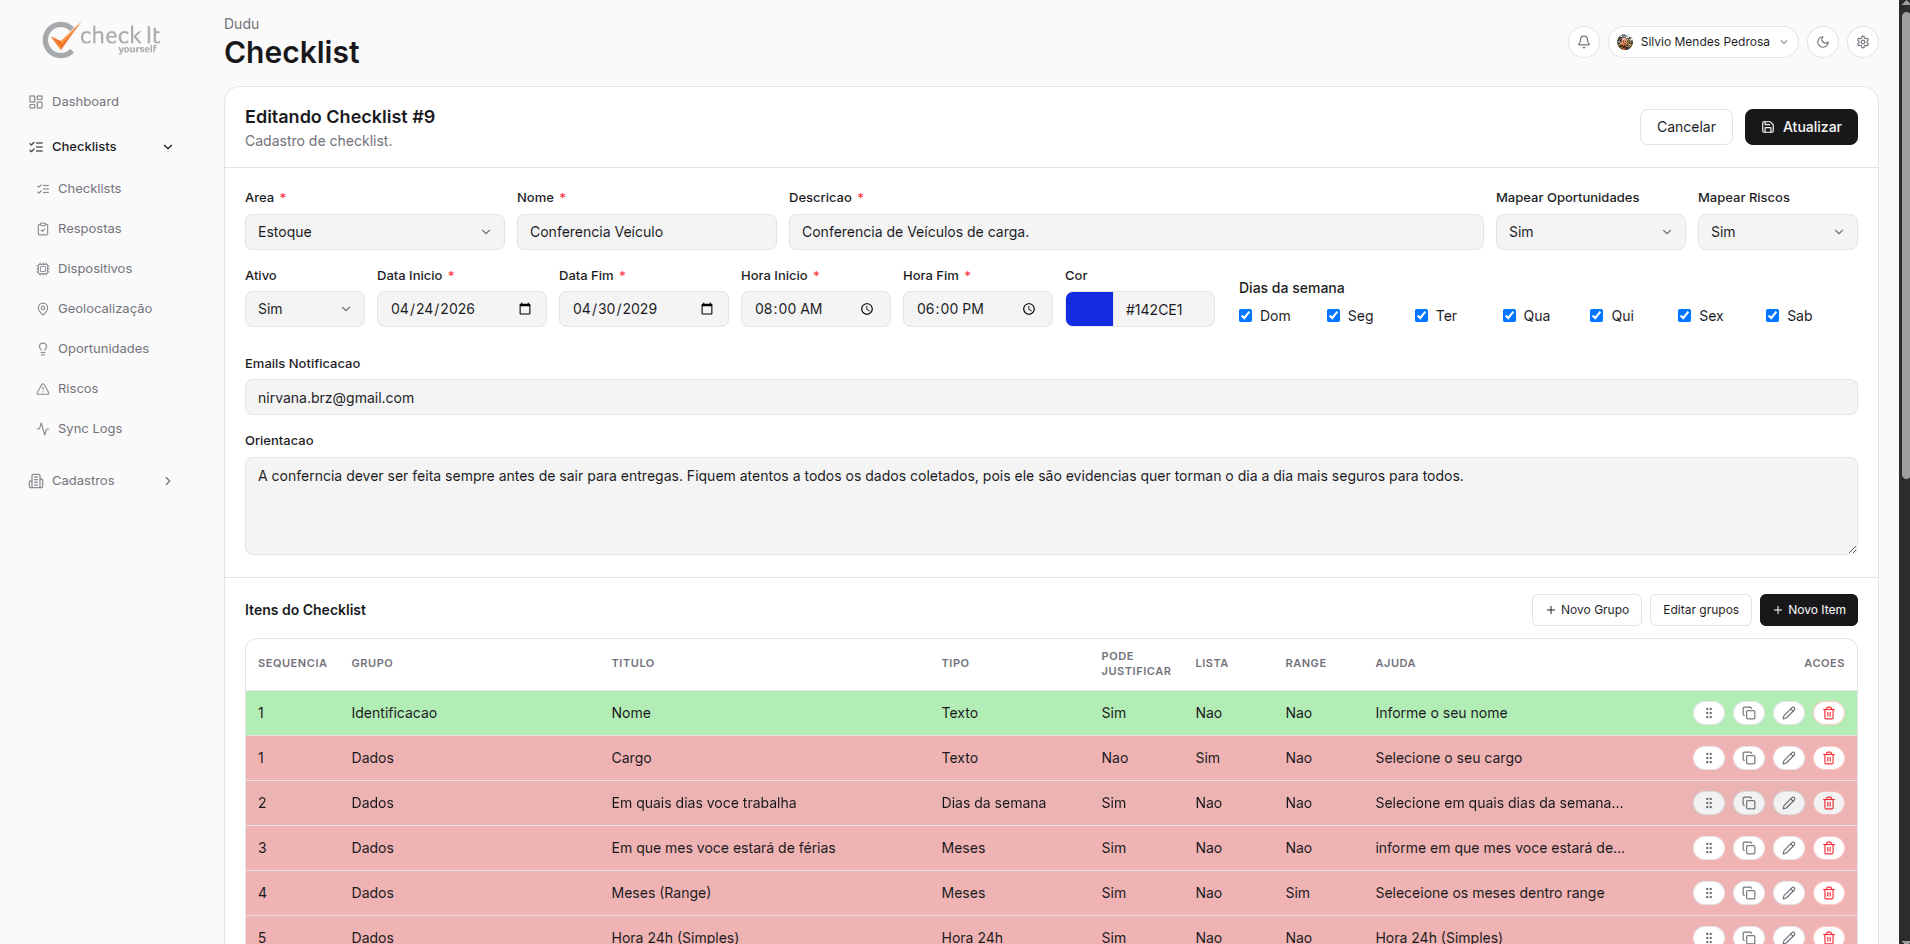Toggle the Qua weekday checkbox
1910x944 pixels.
(x=1510, y=316)
